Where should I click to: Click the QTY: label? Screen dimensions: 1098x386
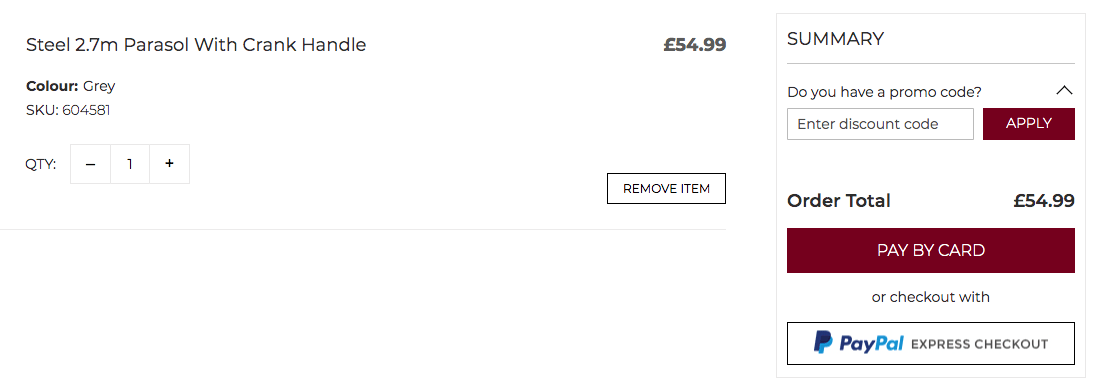tap(41, 165)
